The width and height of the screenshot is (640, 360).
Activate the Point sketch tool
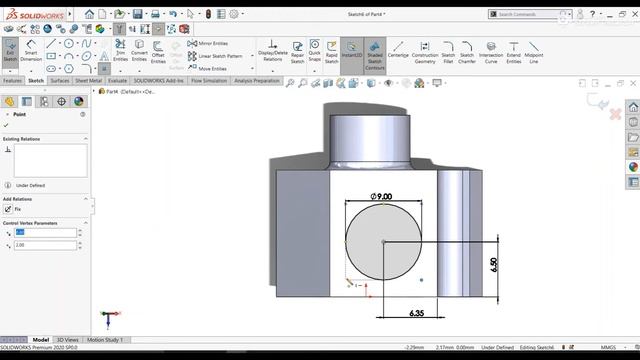coord(104,68)
